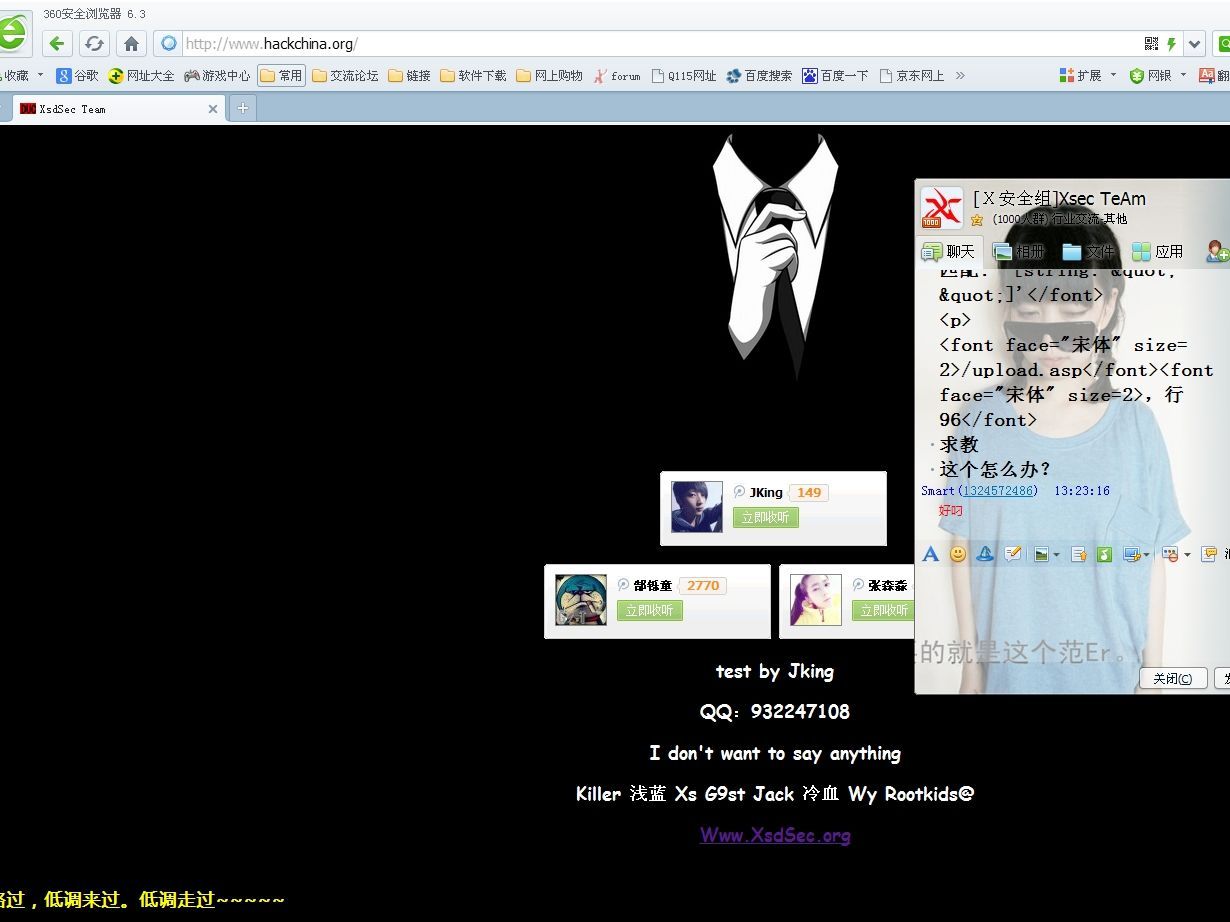The image size is (1230, 922).
Task: Click the notepad with pencil icon in QQ
Action: 1013,554
